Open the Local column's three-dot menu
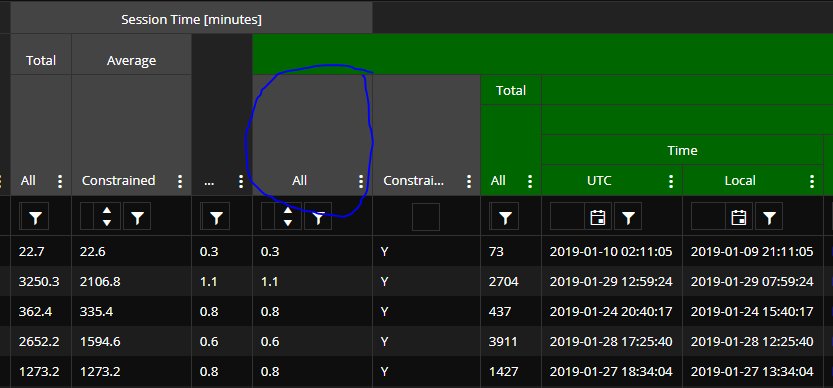 point(812,181)
